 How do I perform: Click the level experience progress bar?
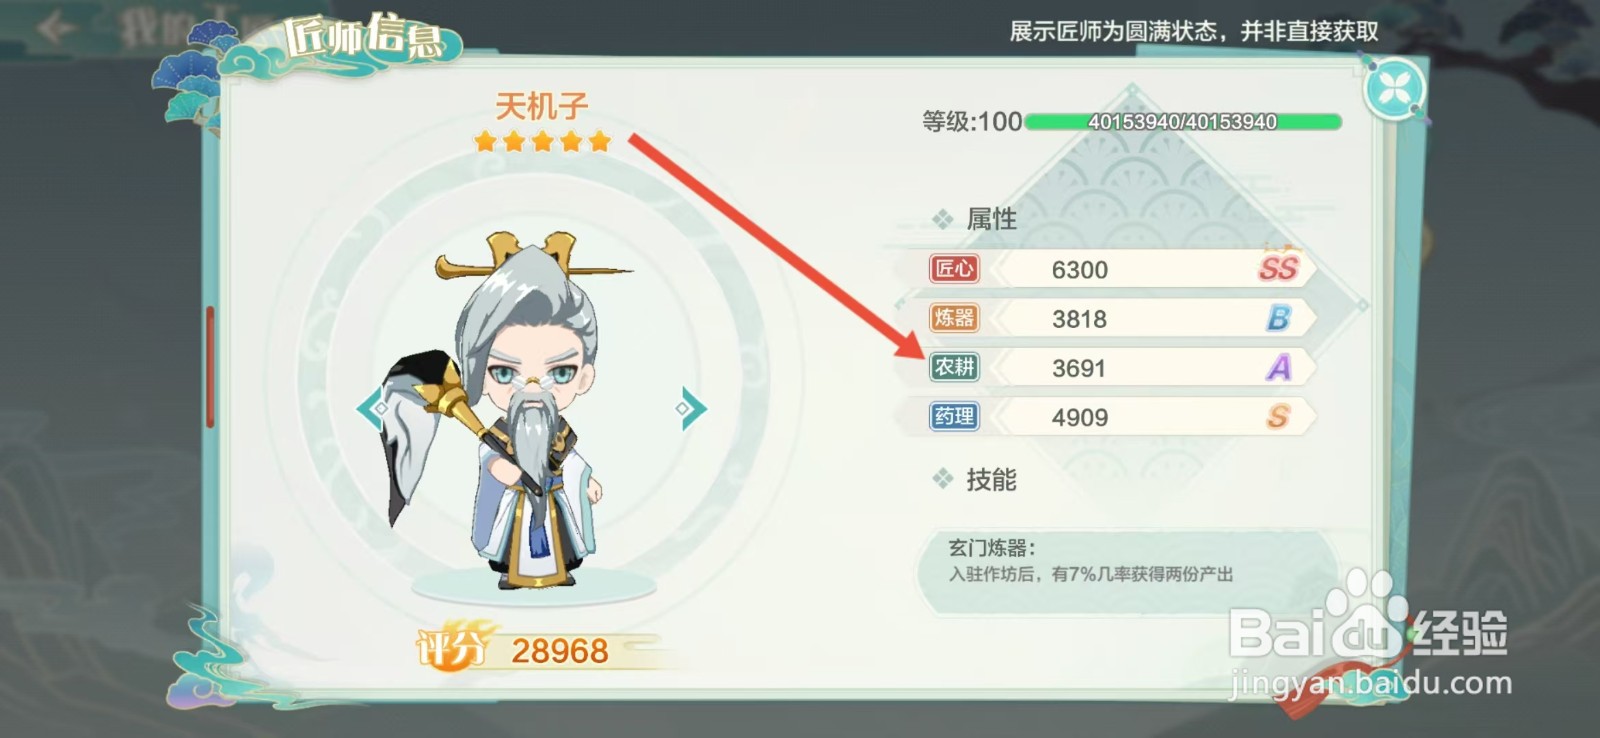coord(1183,122)
